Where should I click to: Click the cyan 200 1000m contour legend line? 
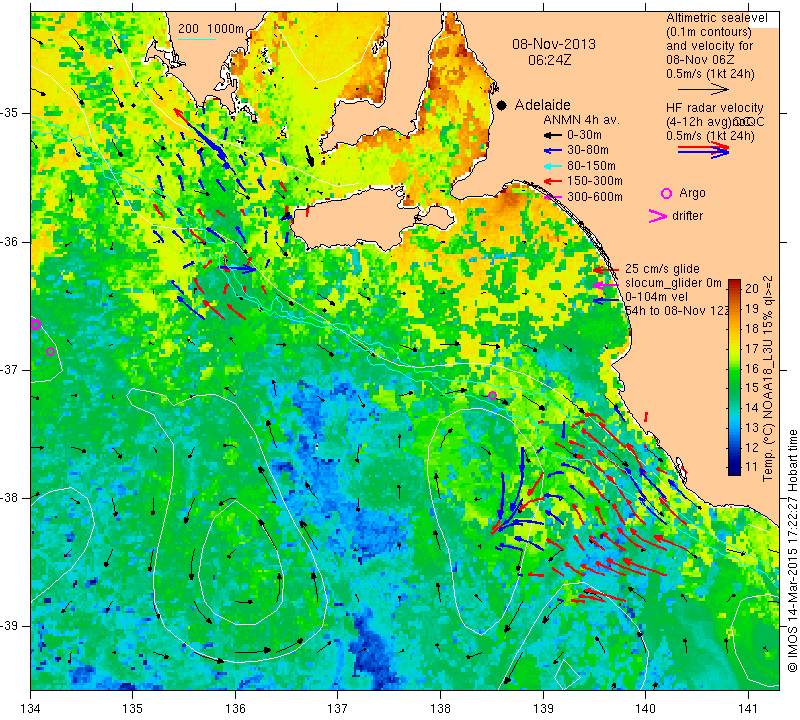pyautogui.click(x=197, y=39)
